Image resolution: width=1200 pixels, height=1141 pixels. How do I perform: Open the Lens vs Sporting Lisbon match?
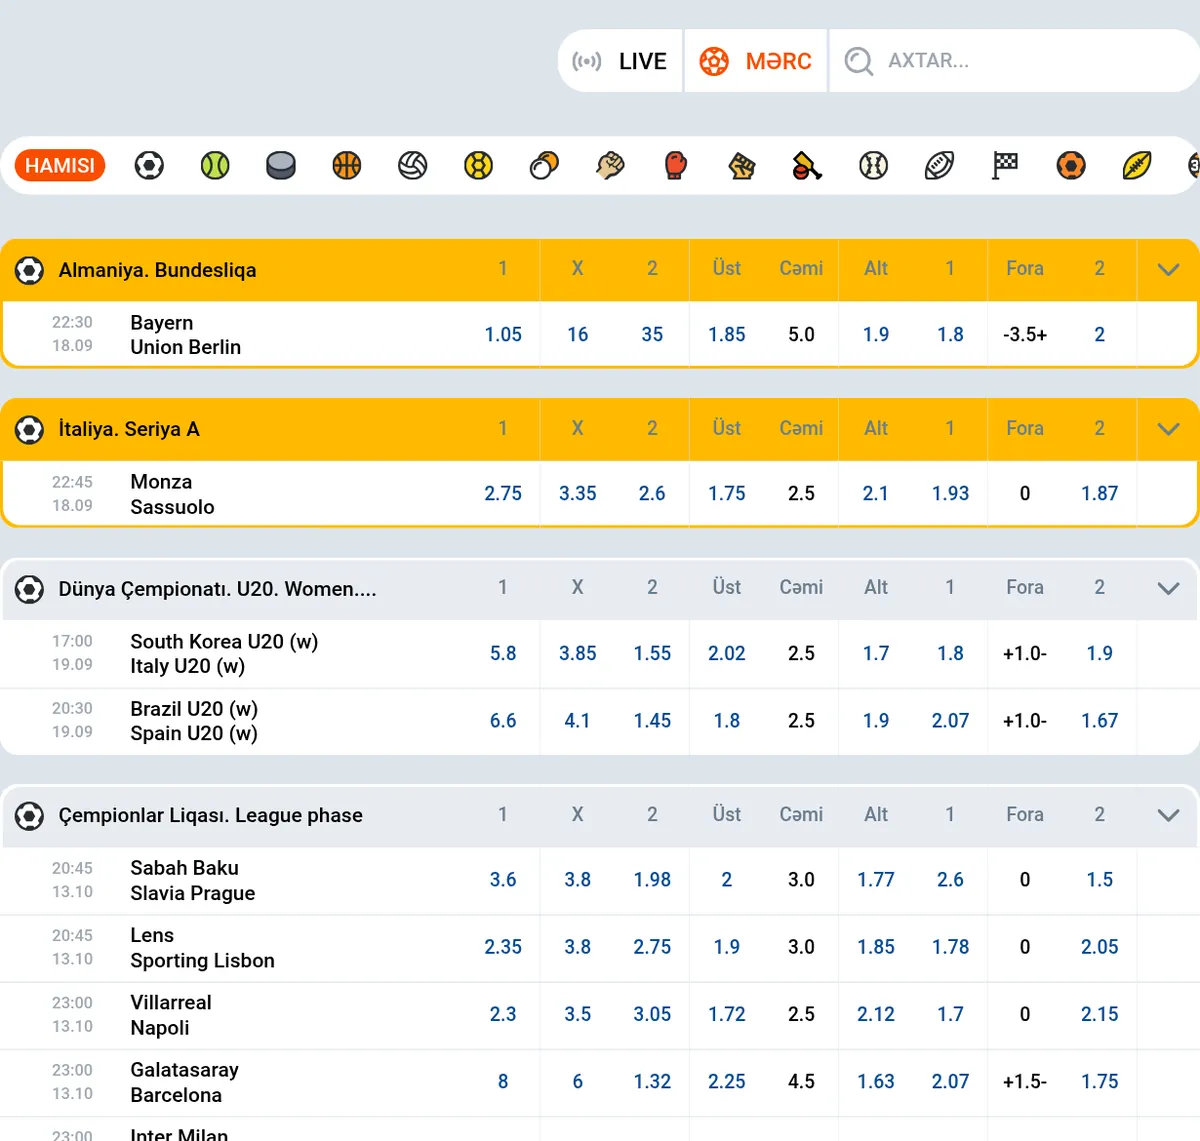202,948
